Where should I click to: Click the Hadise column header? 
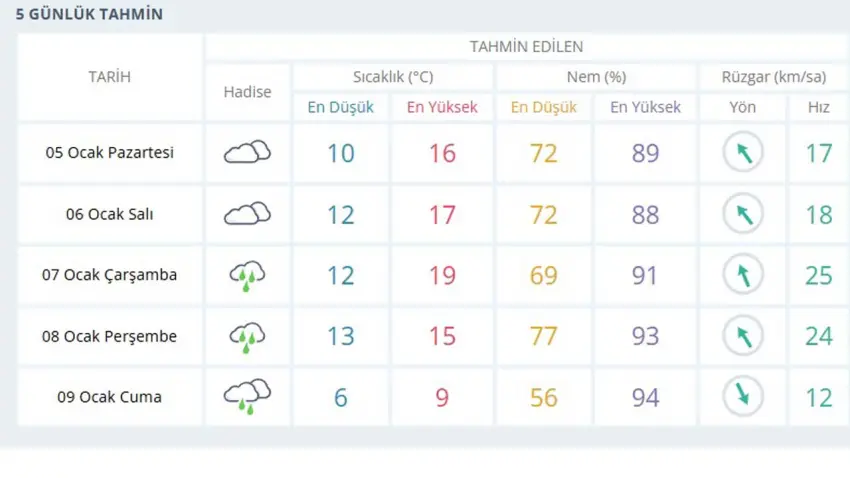(x=247, y=92)
